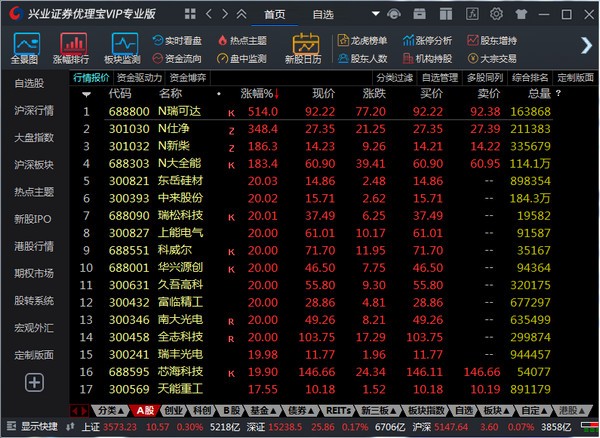Select the 资金博弈 tab
The height and width of the screenshot is (438, 600).
pyautogui.click(x=188, y=78)
